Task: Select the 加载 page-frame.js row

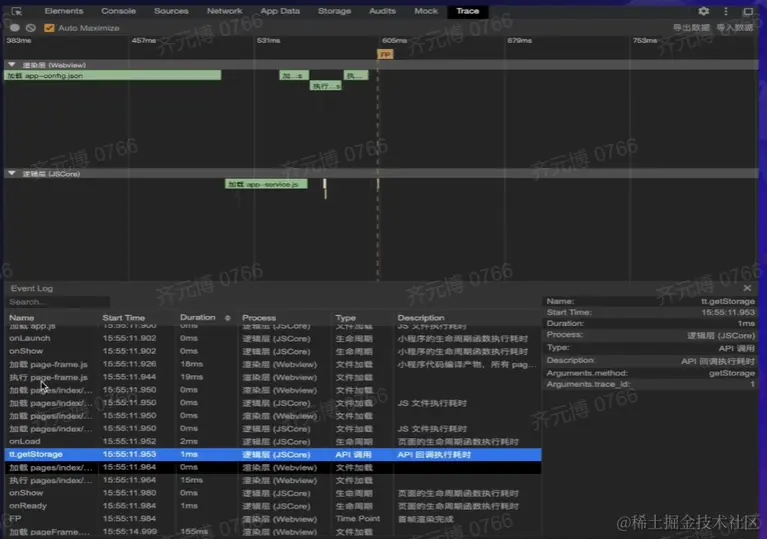Action: (273, 364)
